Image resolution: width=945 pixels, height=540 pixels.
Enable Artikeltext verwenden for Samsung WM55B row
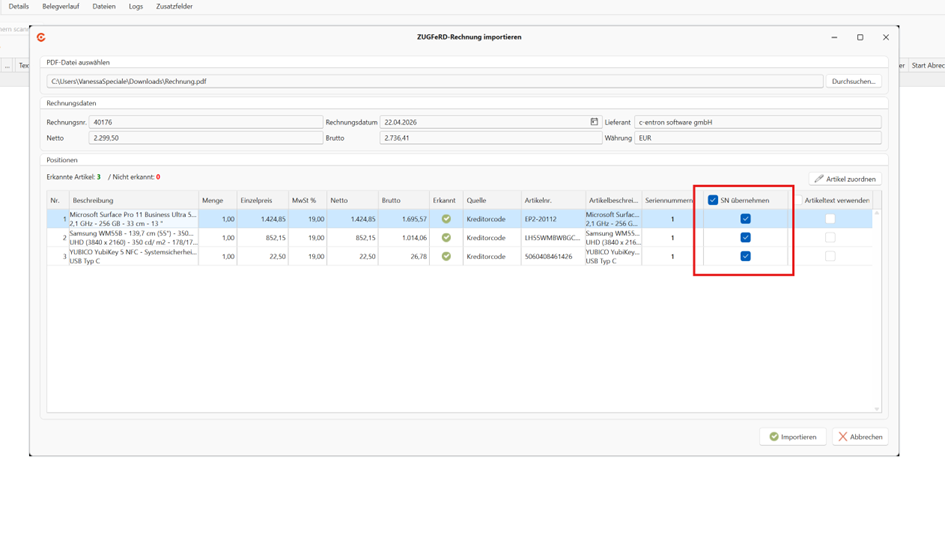(830, 237)
